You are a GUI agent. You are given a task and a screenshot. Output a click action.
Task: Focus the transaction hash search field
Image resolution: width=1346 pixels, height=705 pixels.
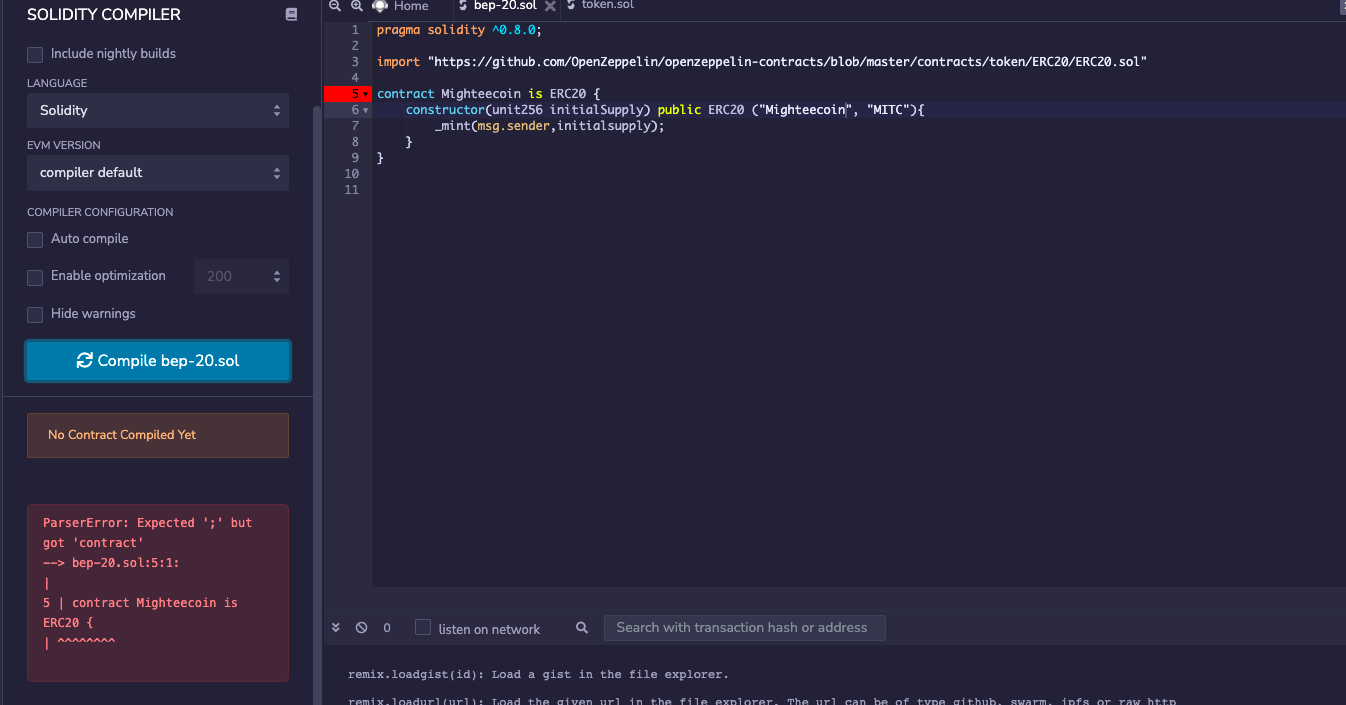click(744, 628)
